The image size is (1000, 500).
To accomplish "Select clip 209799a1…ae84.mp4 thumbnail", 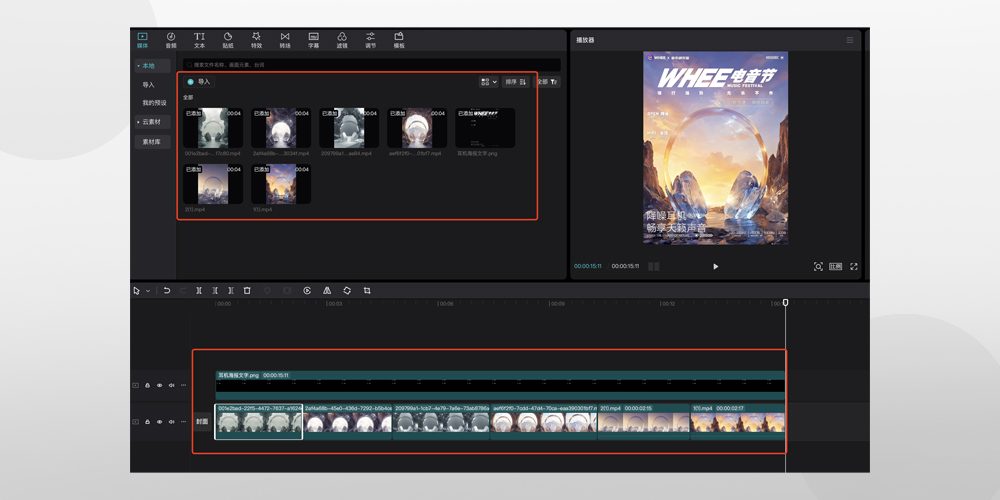I will tap(349, 128).
